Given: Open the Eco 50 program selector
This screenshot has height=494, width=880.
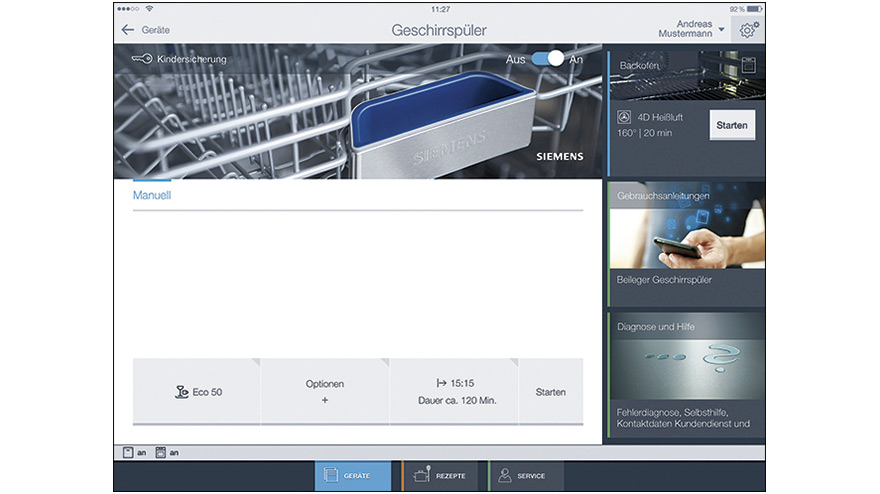Looking at the screenshot, I should click(196, 391).
